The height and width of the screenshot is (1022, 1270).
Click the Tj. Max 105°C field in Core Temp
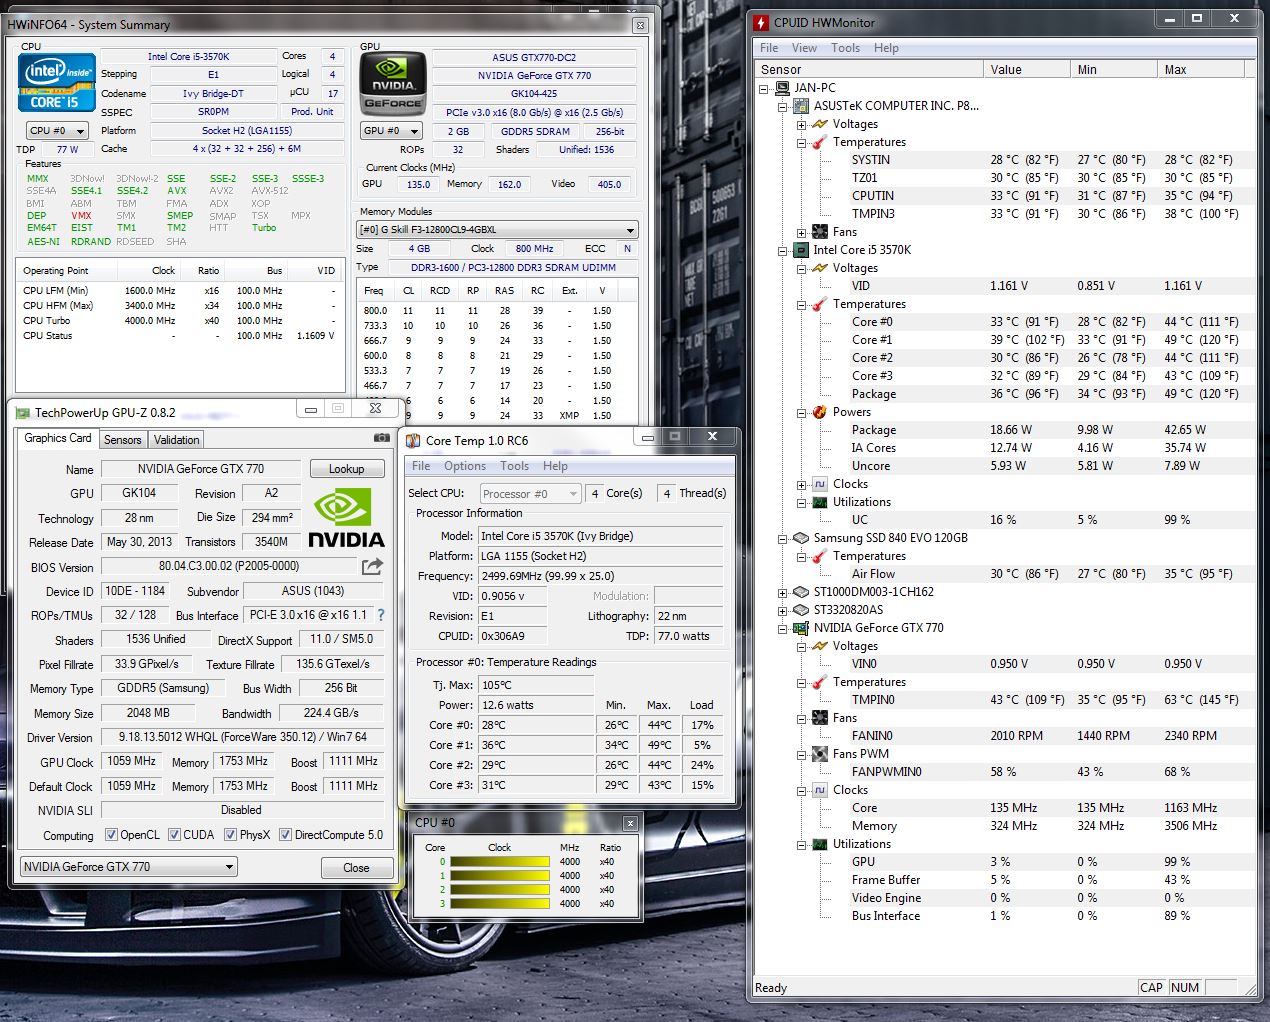pos(536,685)
